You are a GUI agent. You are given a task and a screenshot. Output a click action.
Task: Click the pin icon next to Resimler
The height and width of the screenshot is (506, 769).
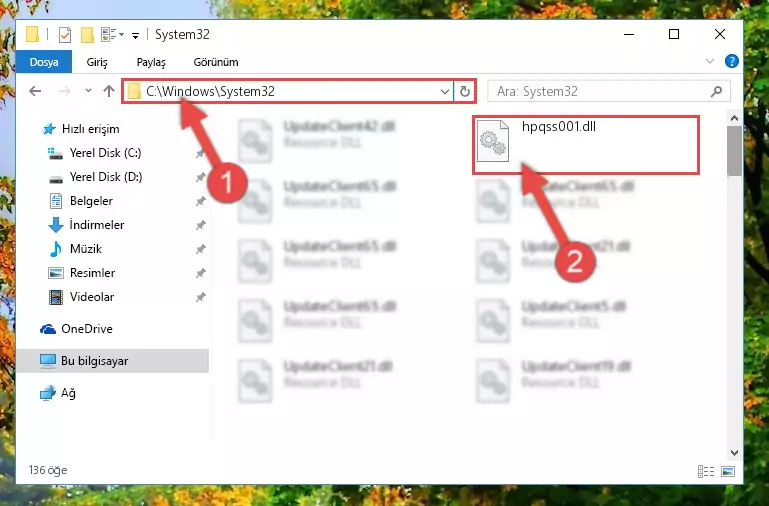pyautogui.click(x=200, y=273)
